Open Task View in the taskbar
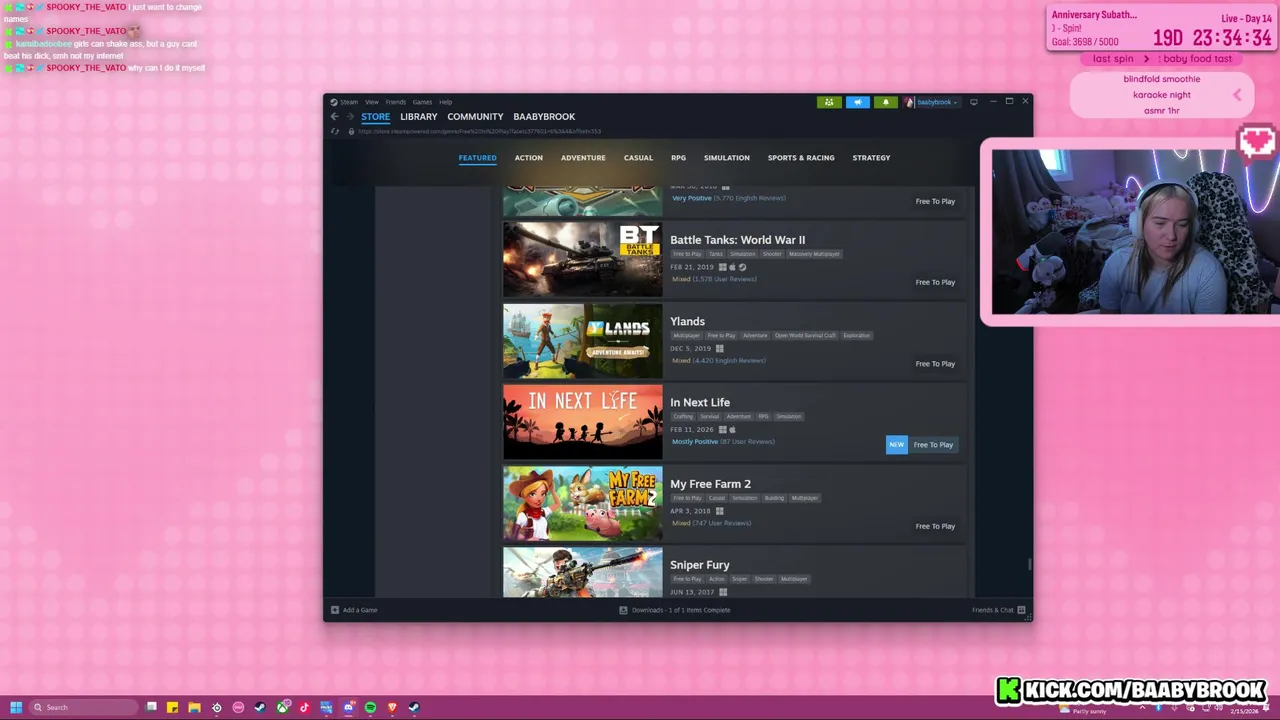 click(x=151, y=708)
